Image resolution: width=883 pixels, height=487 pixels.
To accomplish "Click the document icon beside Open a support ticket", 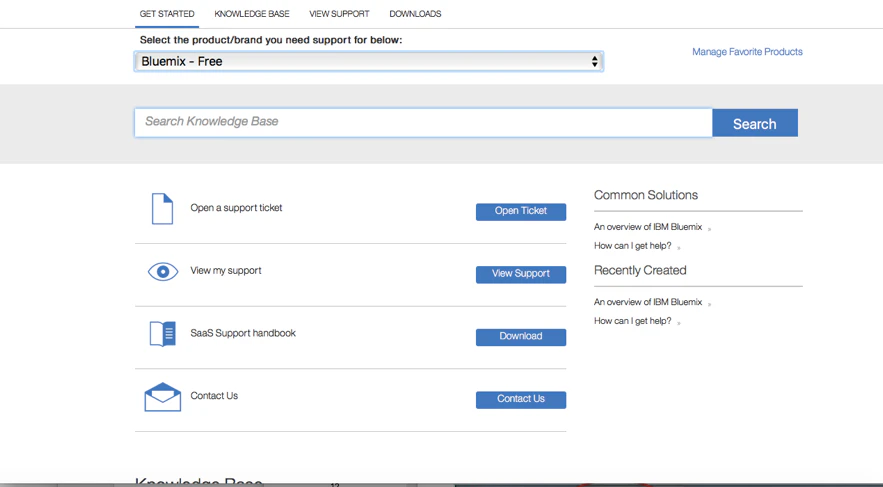I will tap(162, 209).
